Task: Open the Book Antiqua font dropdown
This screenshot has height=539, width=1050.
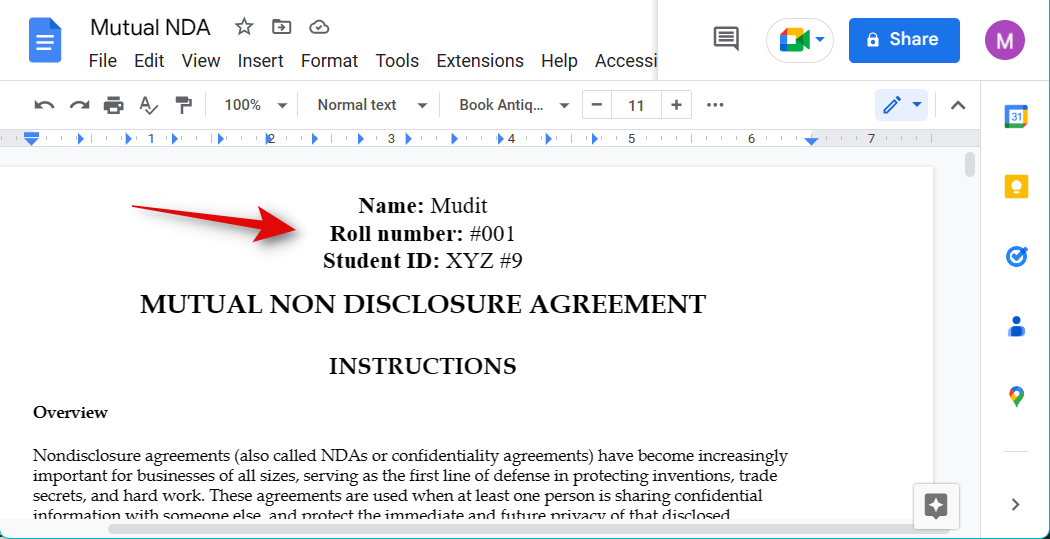Action: (x=514, y=105)
